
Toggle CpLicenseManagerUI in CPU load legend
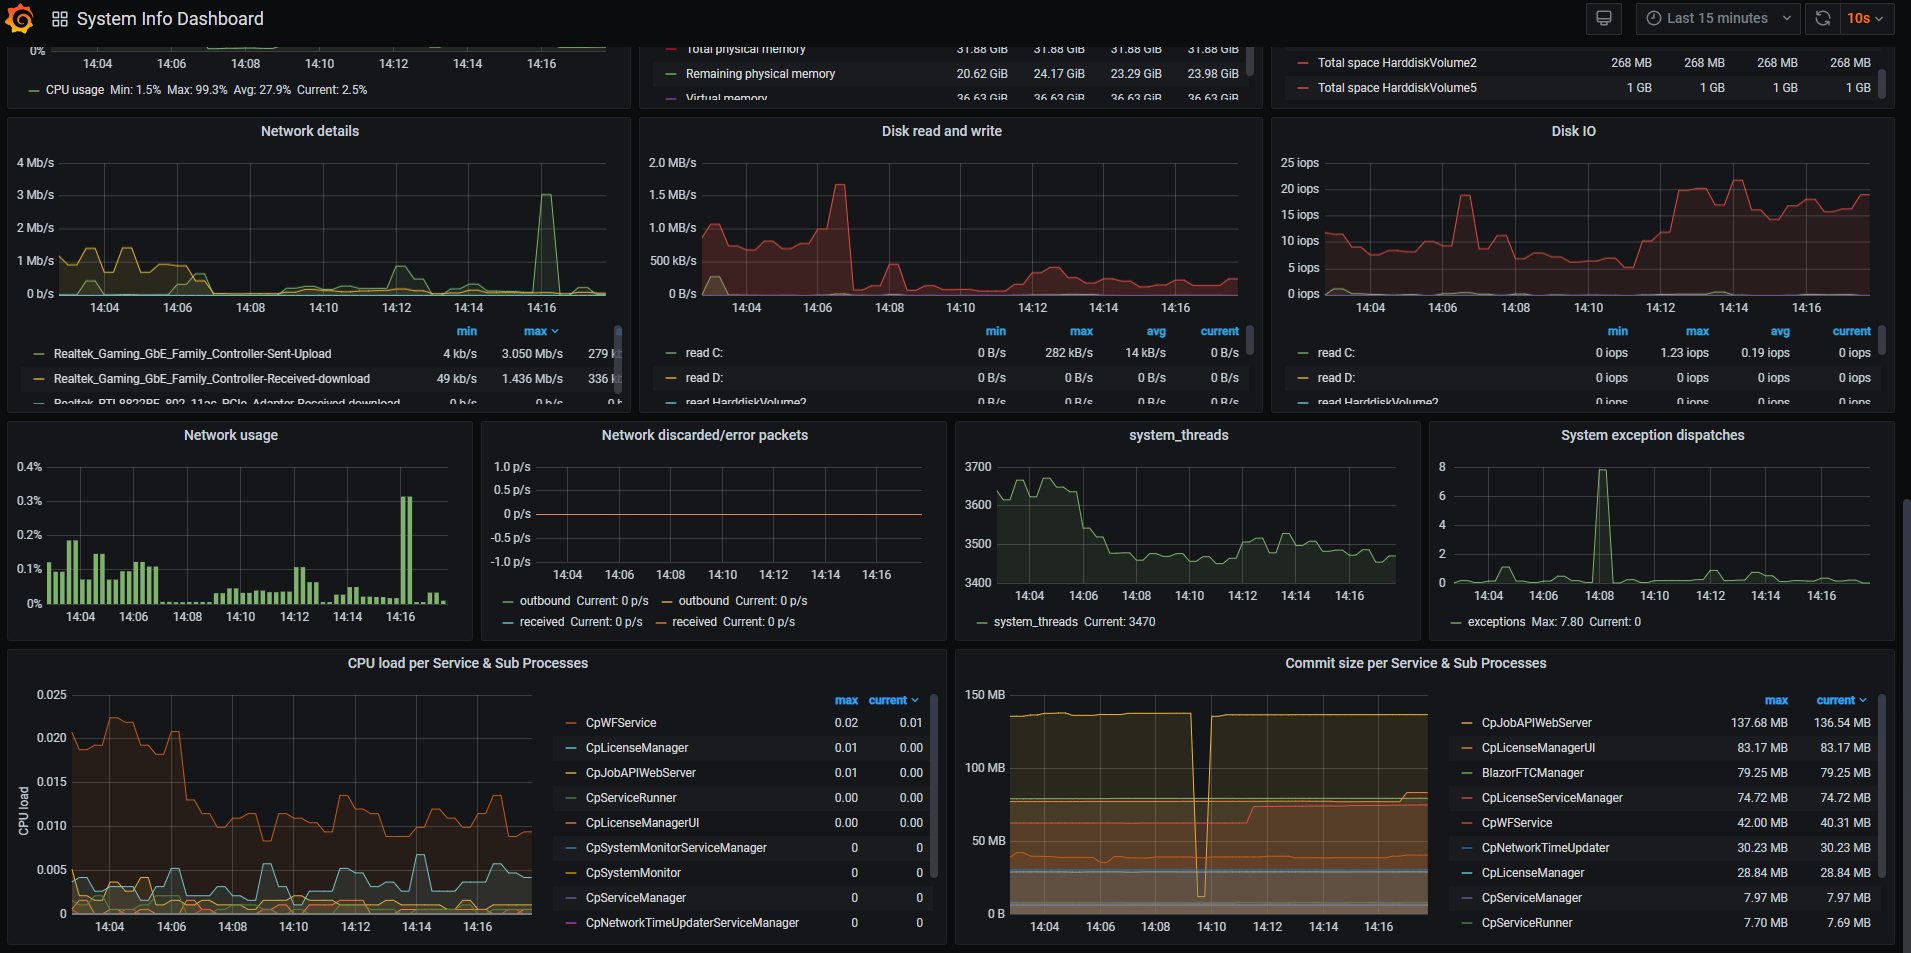642,823
